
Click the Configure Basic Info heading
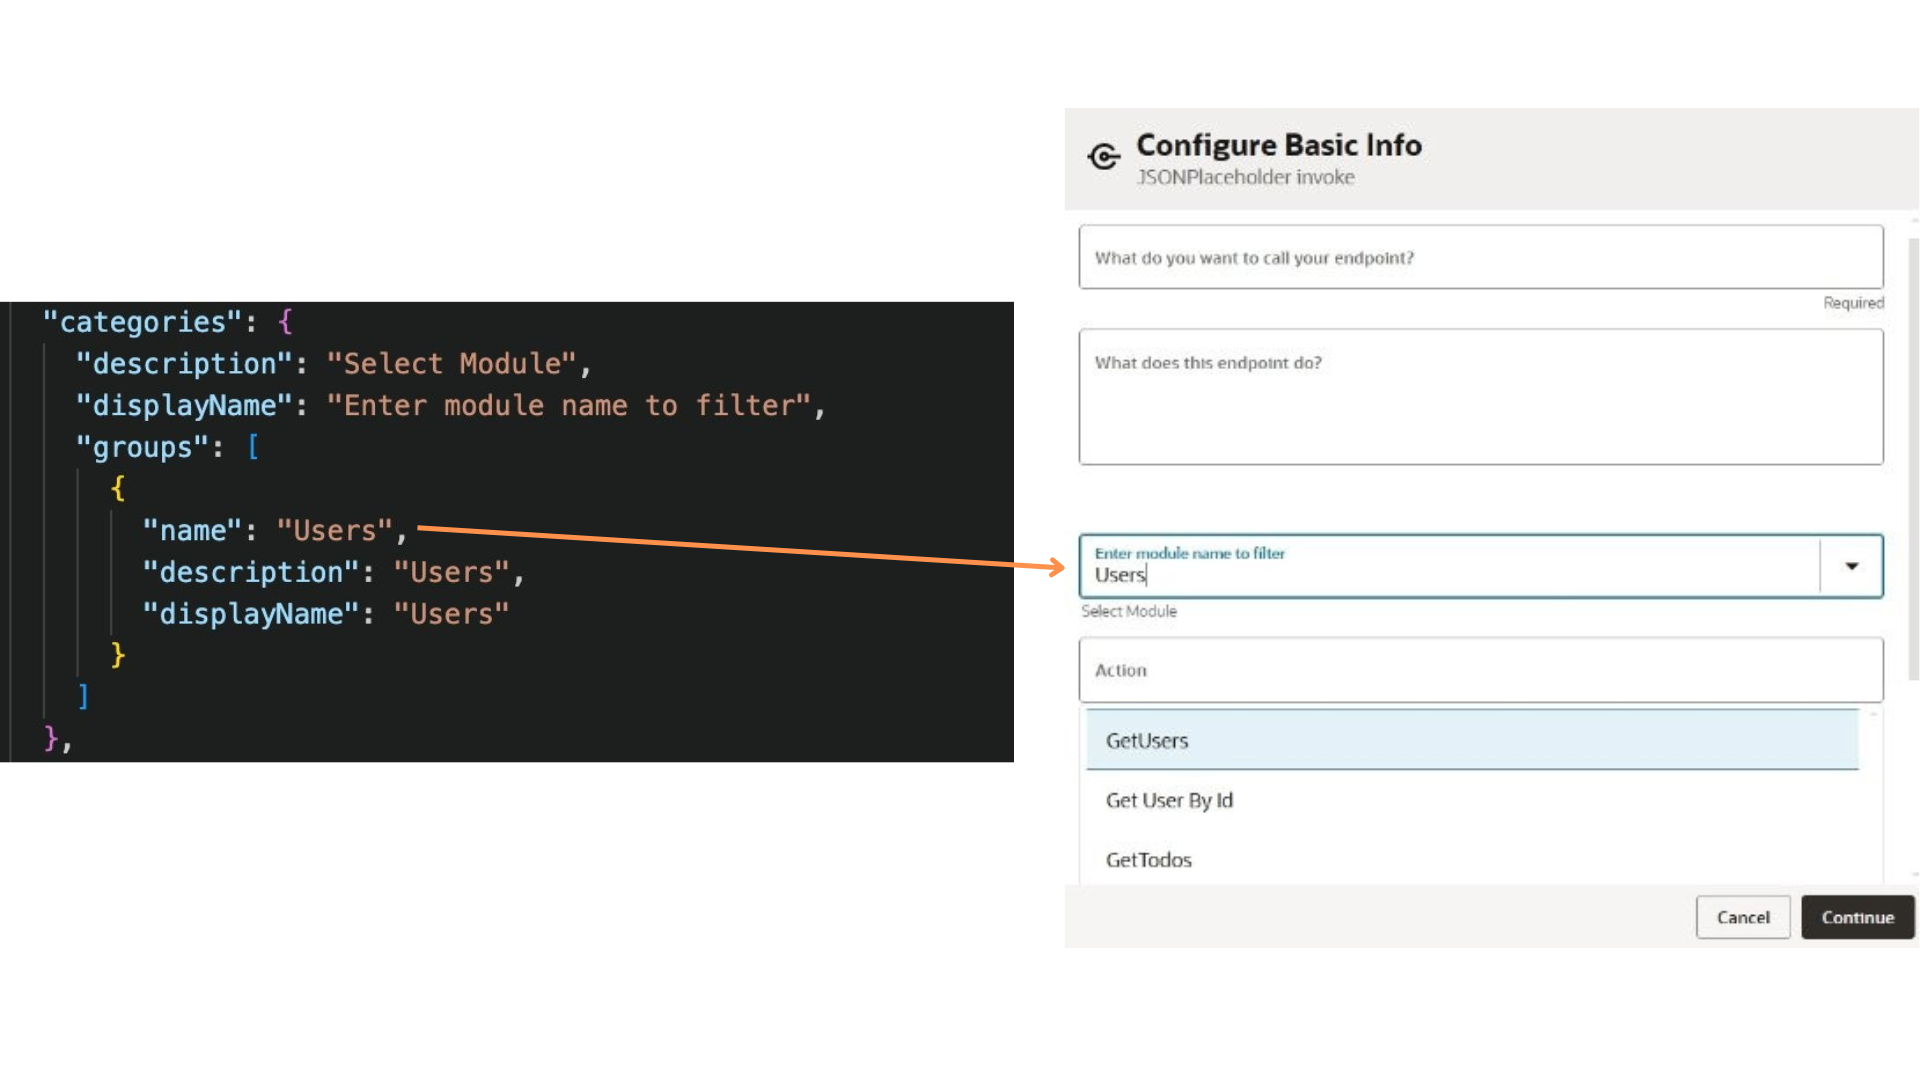point(1278,145)
